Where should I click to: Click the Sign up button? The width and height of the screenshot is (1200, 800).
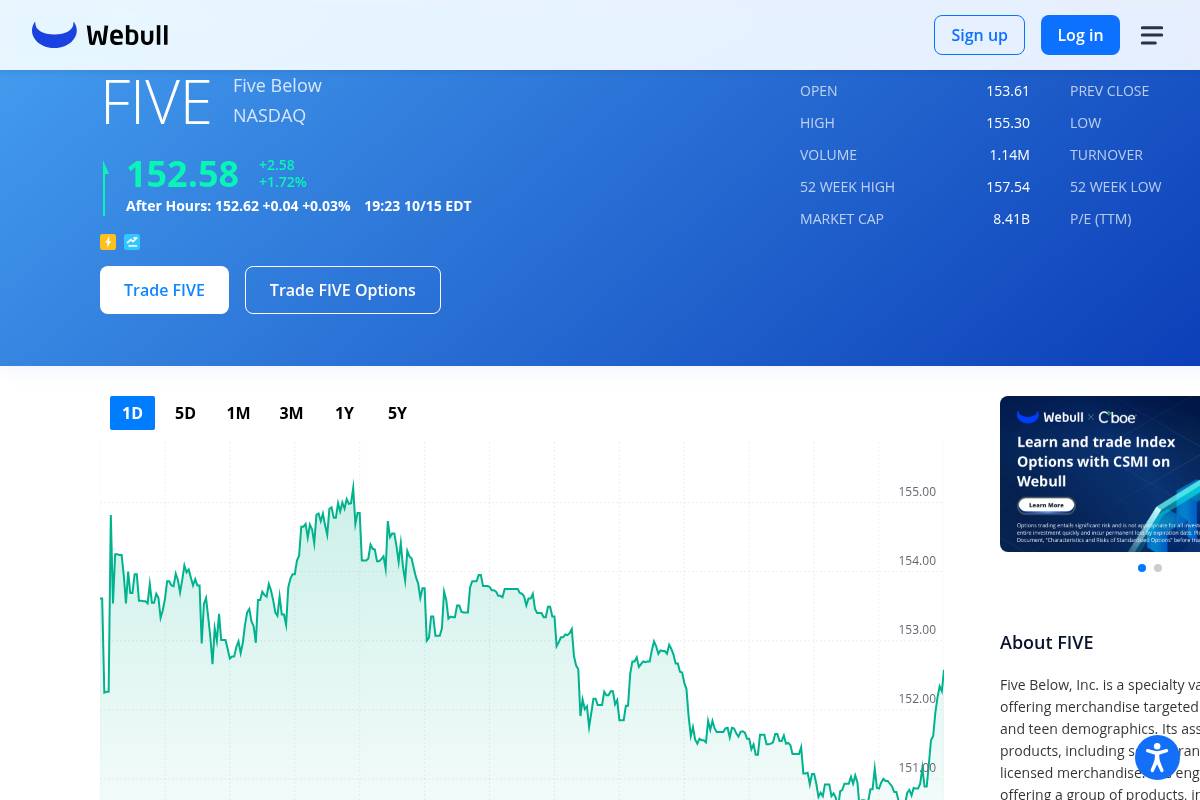point(979,35)
